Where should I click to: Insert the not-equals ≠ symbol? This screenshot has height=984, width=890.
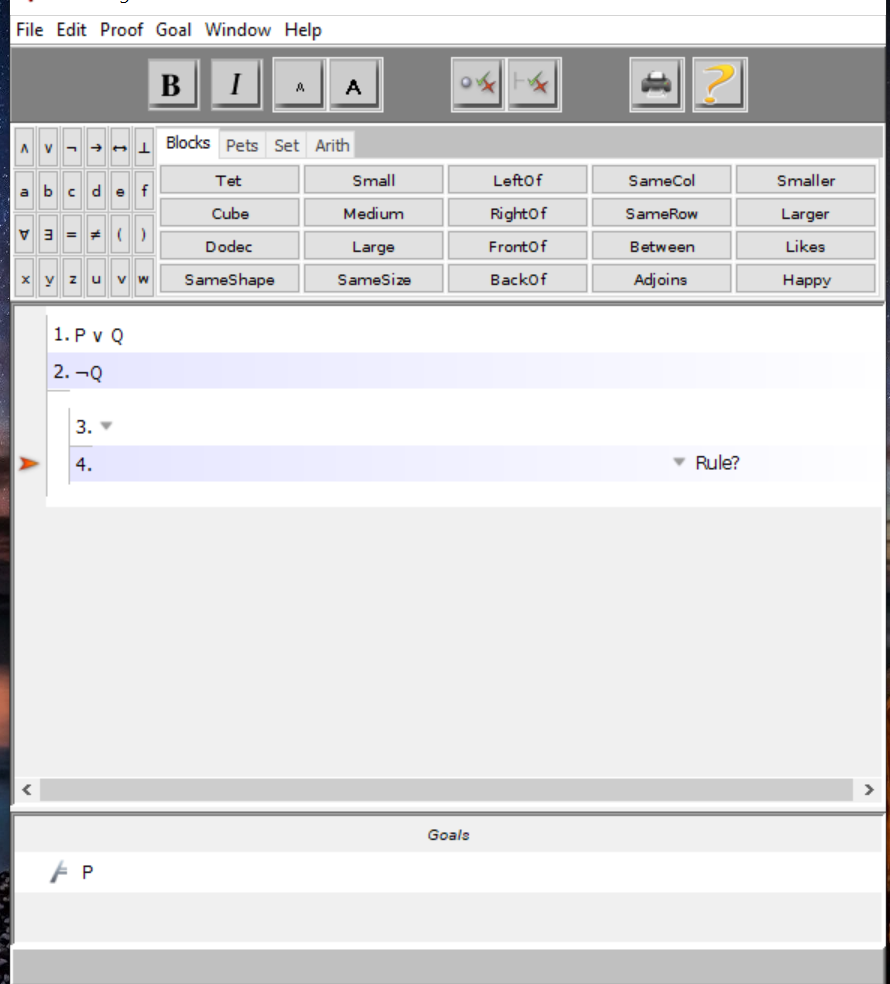96,234
